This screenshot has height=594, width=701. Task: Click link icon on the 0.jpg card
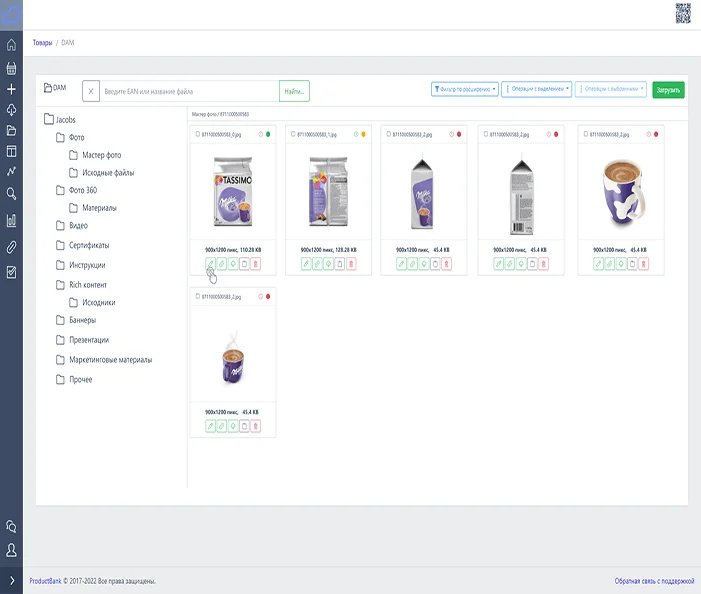[x=222, y=264]
